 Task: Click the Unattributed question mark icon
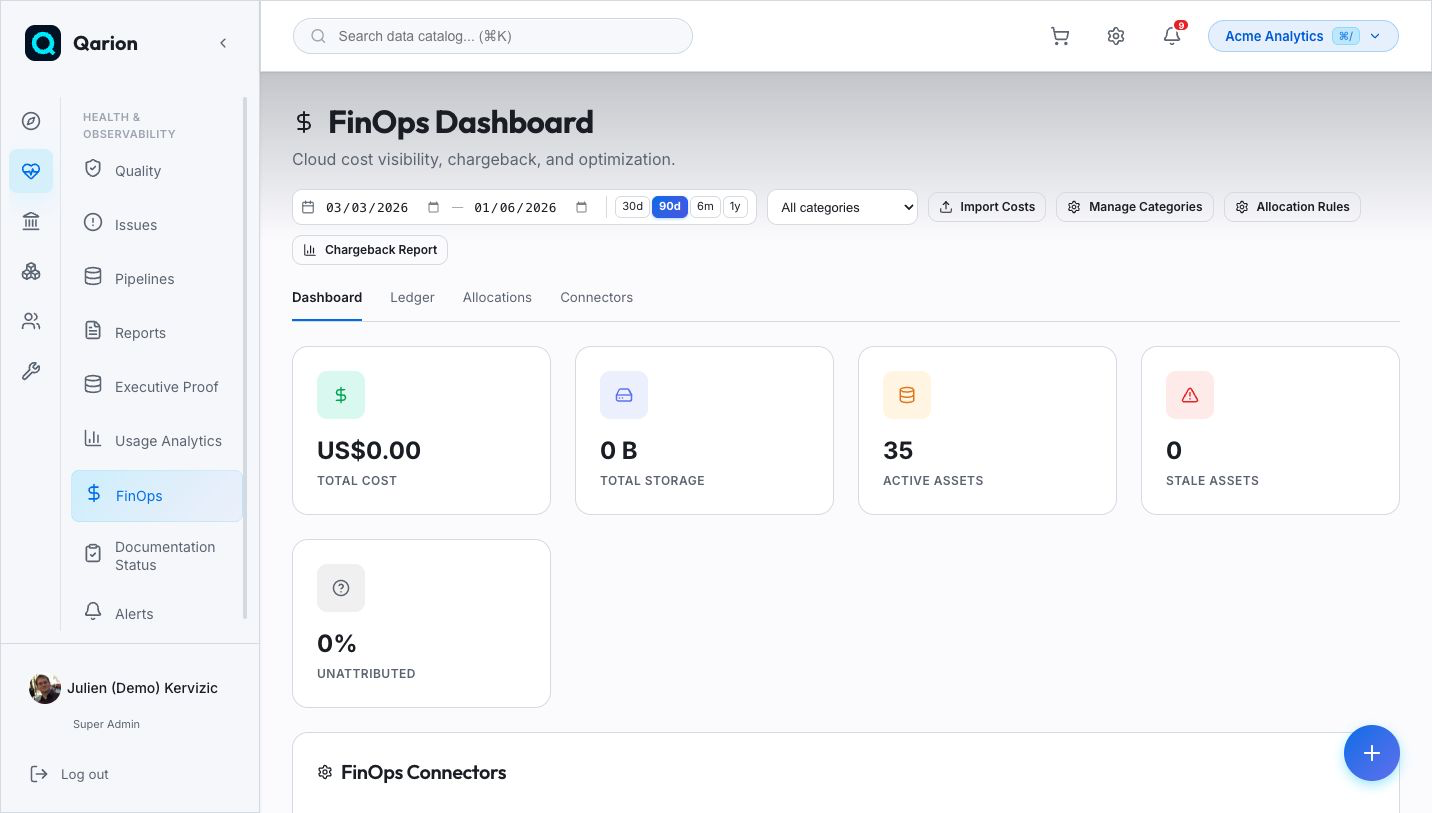pos(341,588)
